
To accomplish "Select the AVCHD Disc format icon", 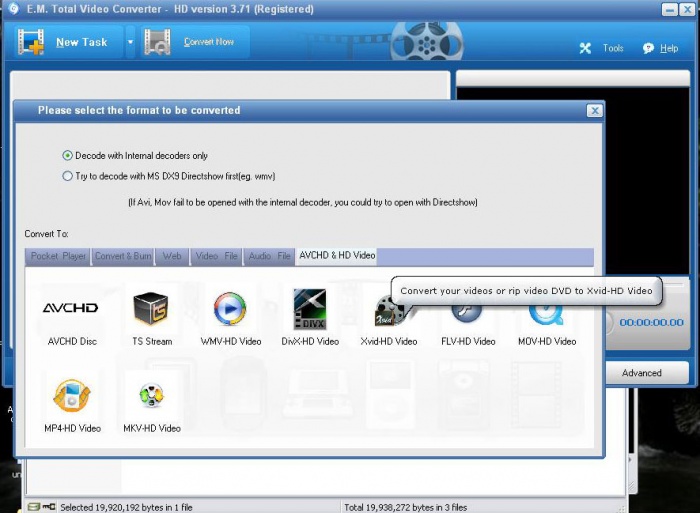I will (71, 308).
